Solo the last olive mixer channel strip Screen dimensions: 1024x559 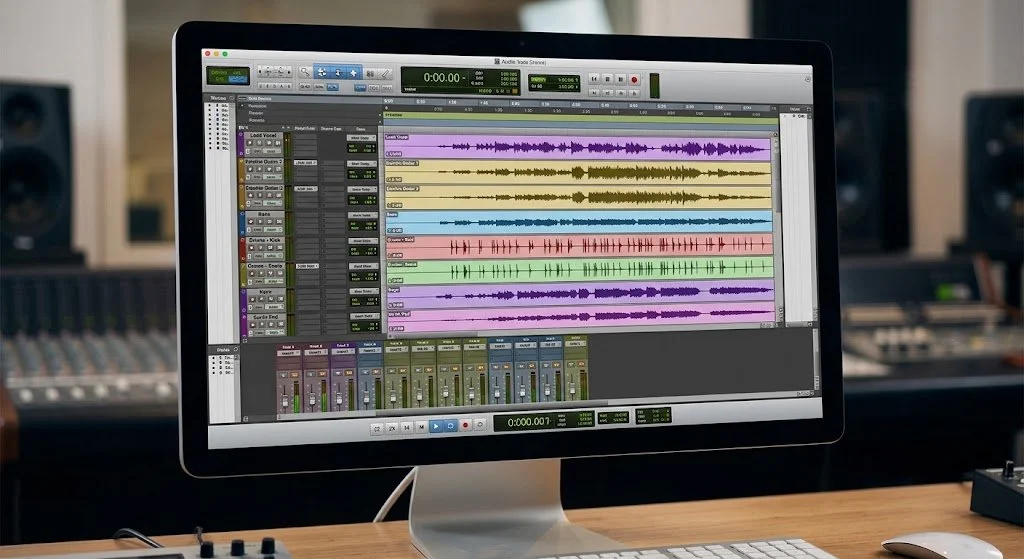(570, 362)
